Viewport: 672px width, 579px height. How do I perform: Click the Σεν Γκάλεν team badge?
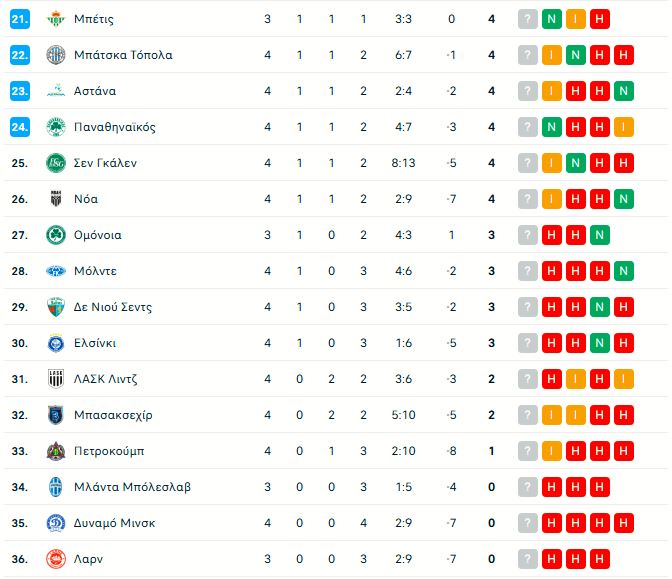click(x=56, y=163)
